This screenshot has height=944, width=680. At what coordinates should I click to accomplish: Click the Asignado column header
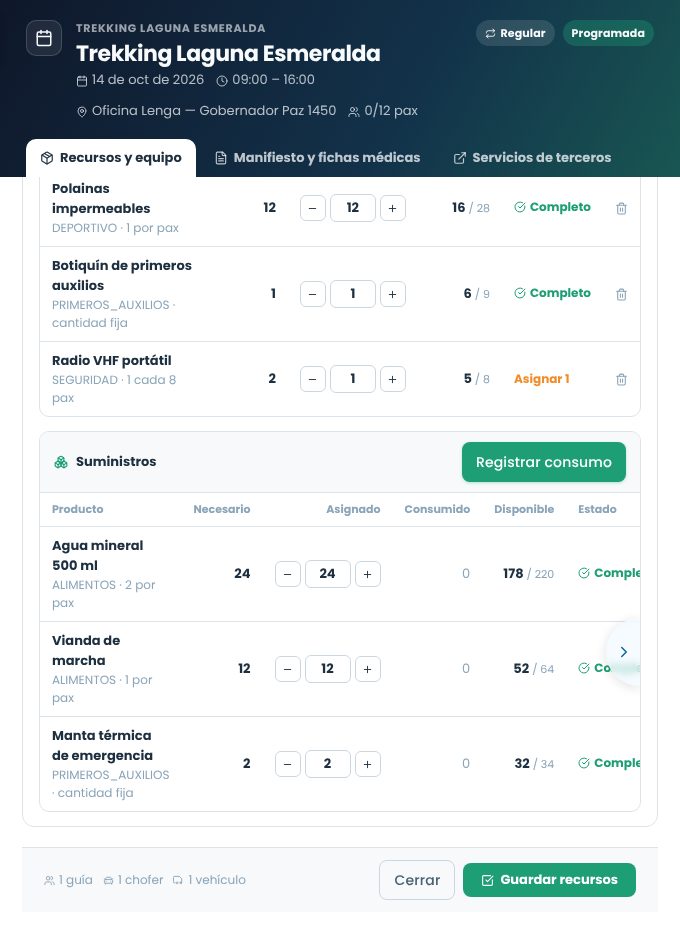[x=354, y=509]
